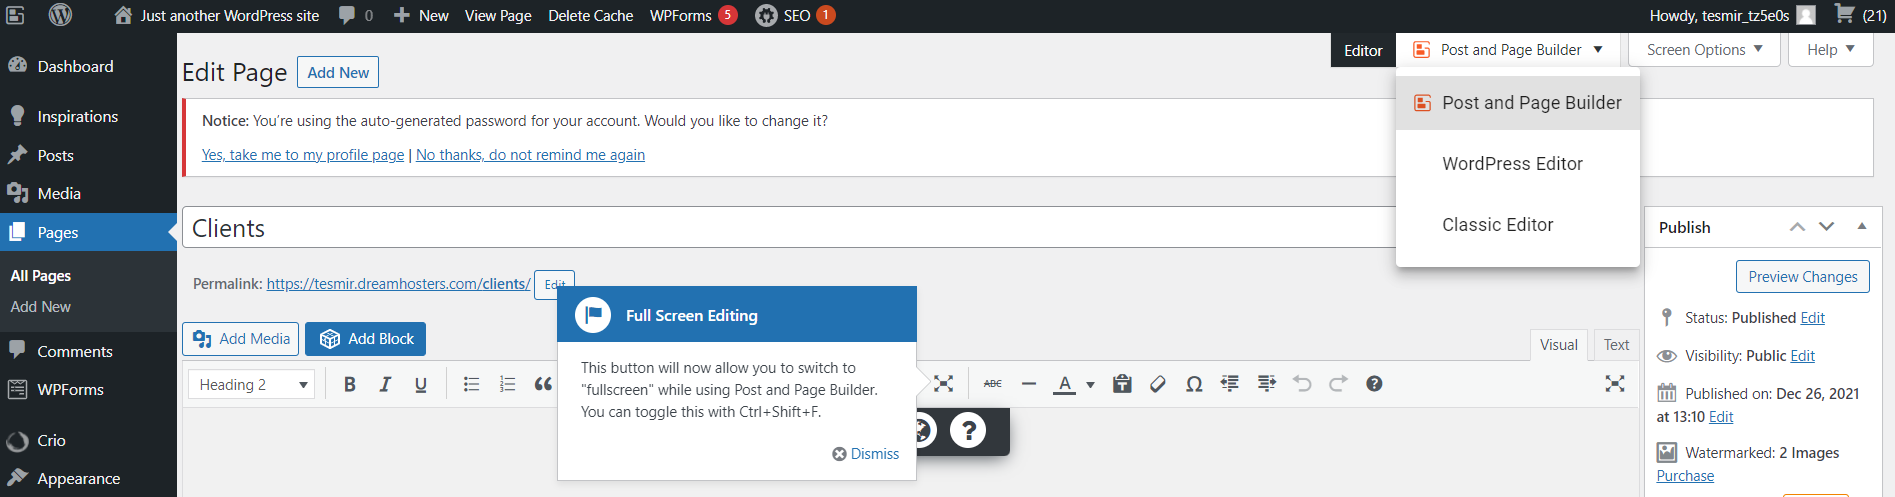Insert a numbered list
The height and width of the screenshot is (497, 1895).
tap(507, 384)
